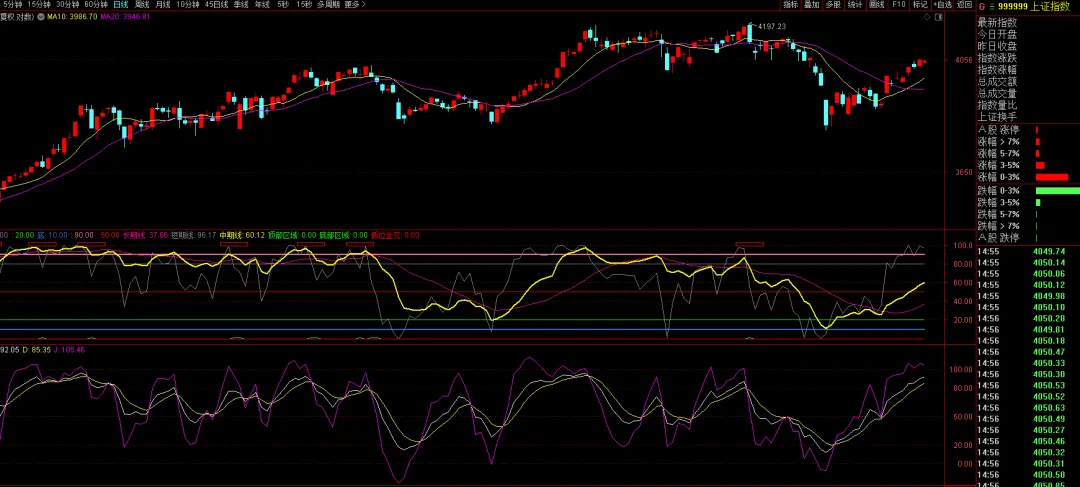Toggle the side panel layout icon
The width and height of the screenshot is (1080, 487).
tap(939, 18)
